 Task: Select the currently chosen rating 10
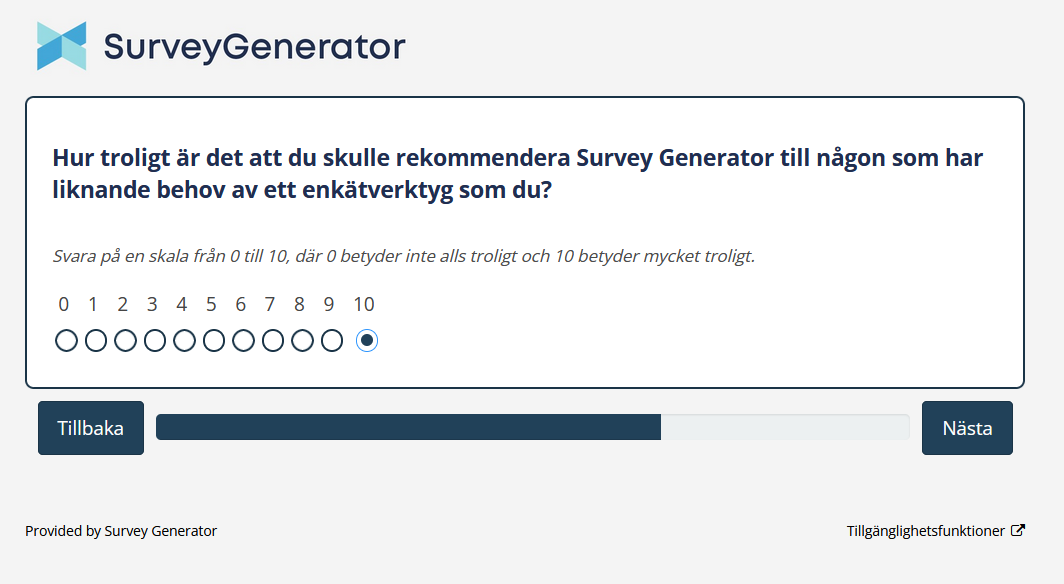[367, 340]
